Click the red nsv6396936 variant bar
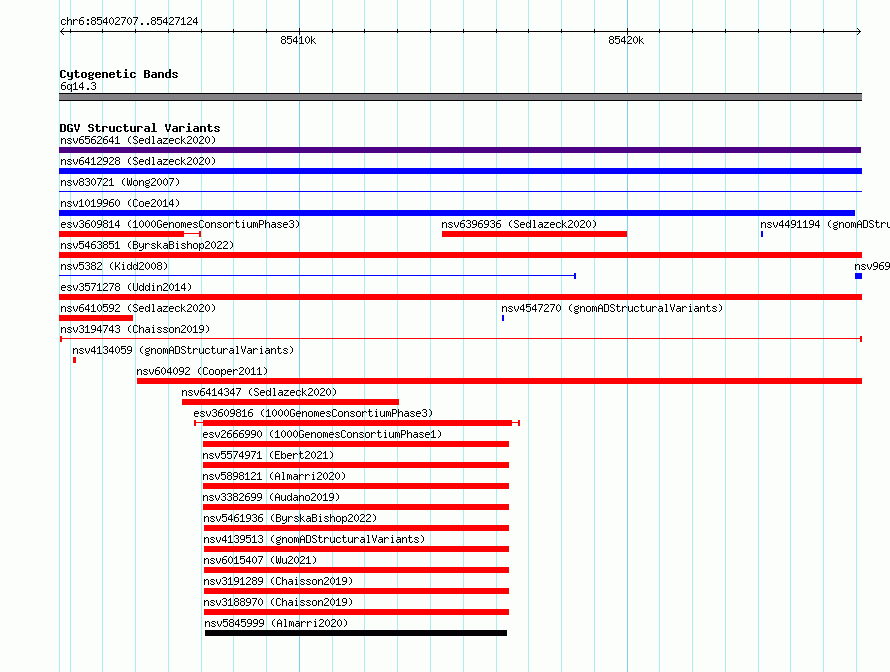This screenshot has width=890, height=672. (x=534, y=234)
